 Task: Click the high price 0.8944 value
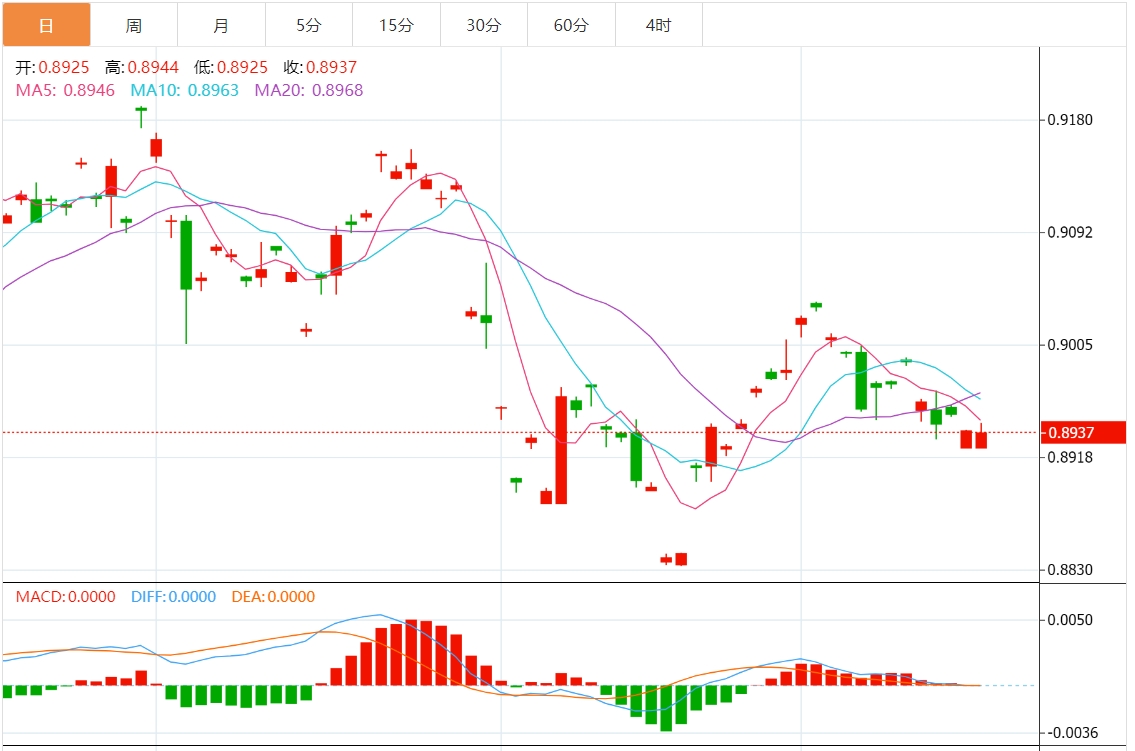click(x=153, y=67)
